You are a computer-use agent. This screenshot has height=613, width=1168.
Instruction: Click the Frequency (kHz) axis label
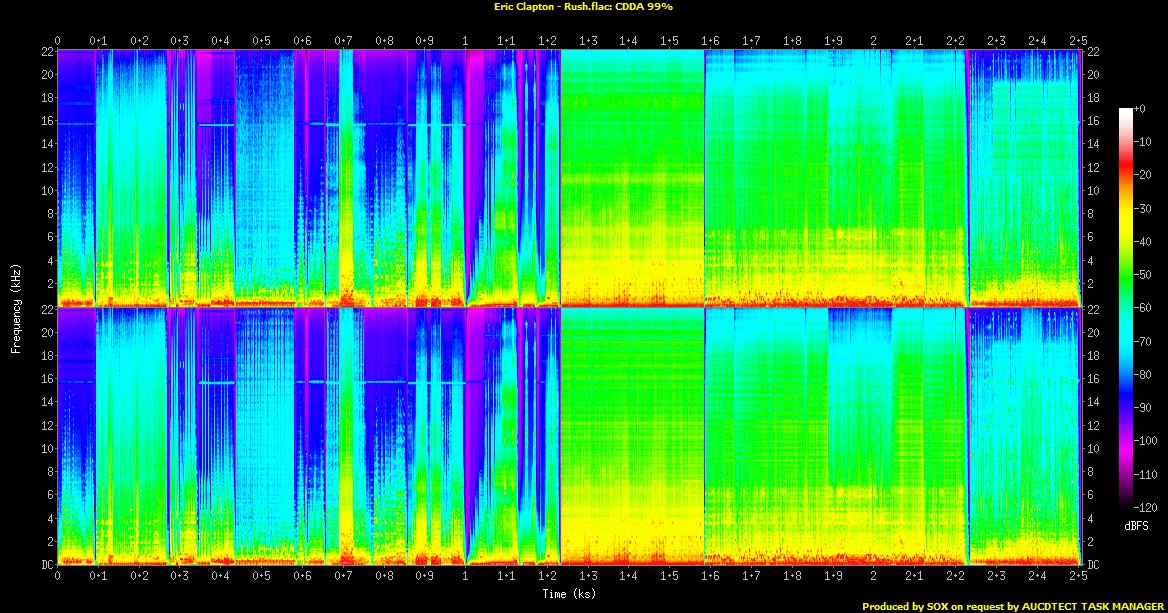coord(16,307)
